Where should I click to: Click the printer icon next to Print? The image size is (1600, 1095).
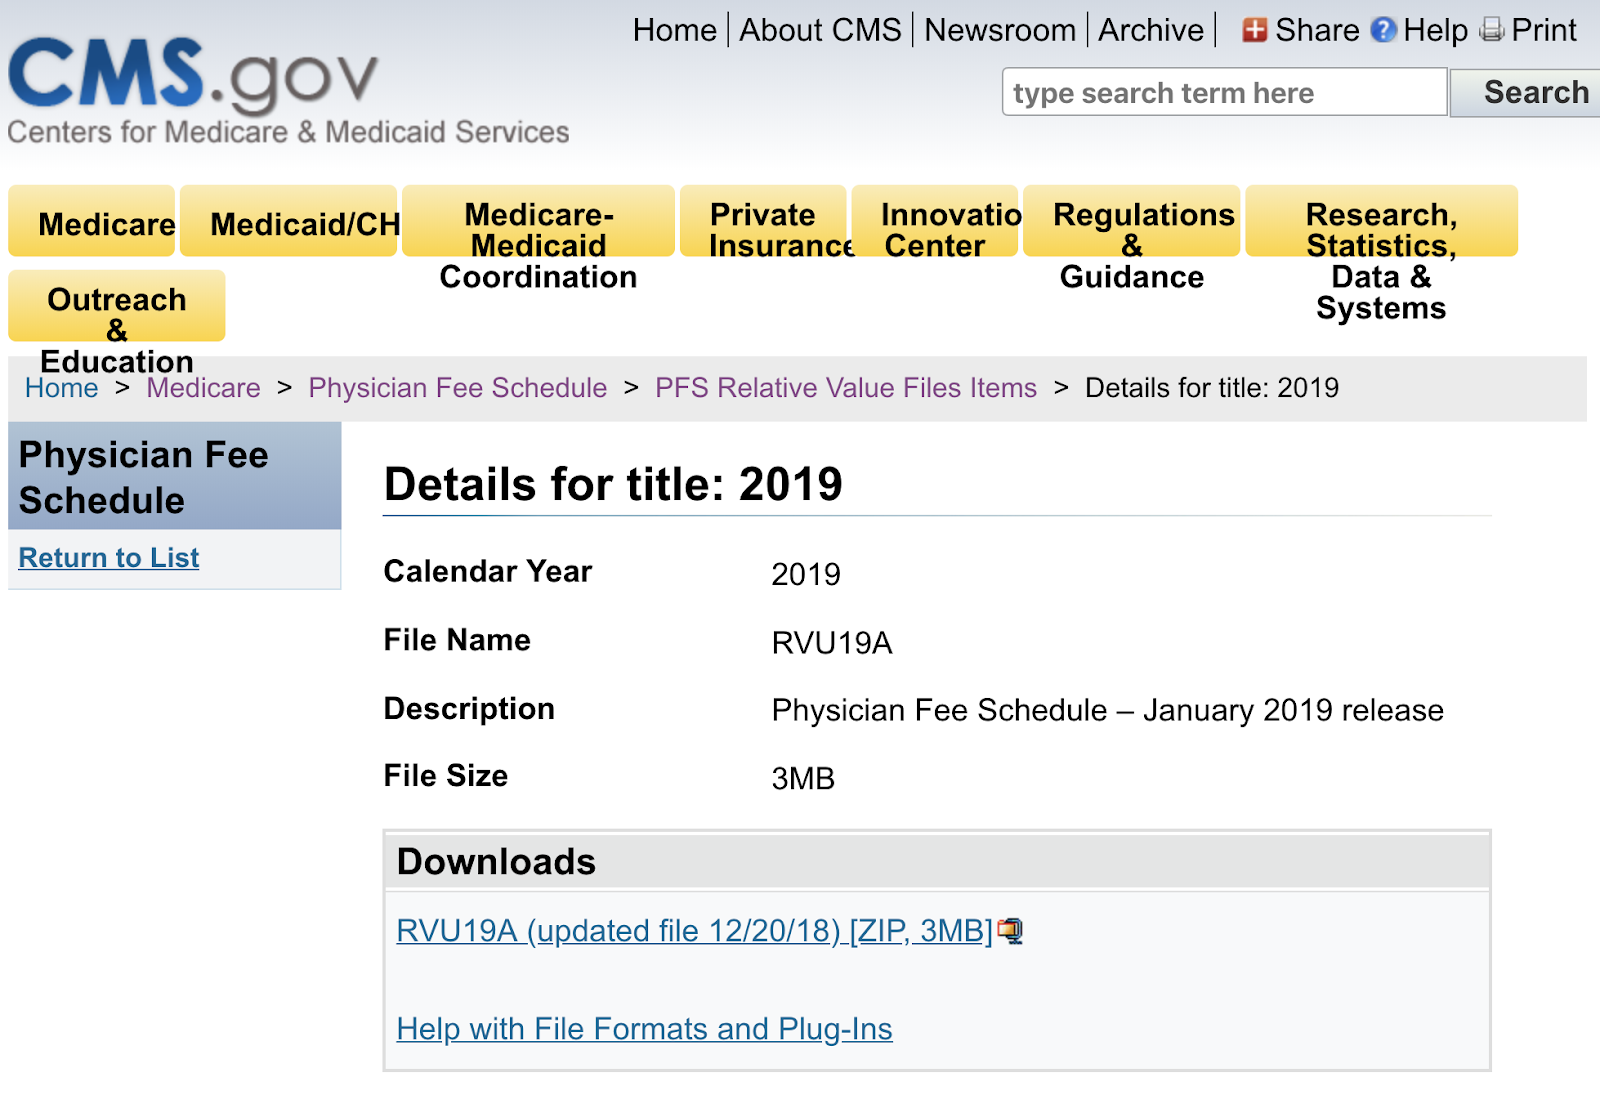(x=1492, y=30)
